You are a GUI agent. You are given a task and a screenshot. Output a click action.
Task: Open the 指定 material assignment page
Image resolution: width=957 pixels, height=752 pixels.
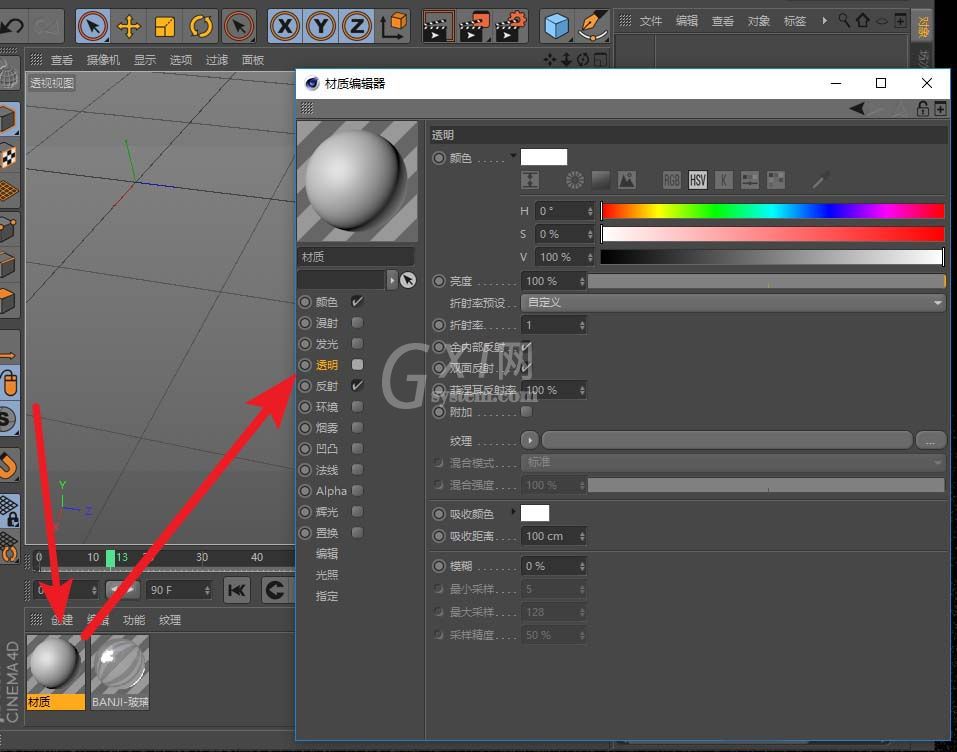point(327,596)
